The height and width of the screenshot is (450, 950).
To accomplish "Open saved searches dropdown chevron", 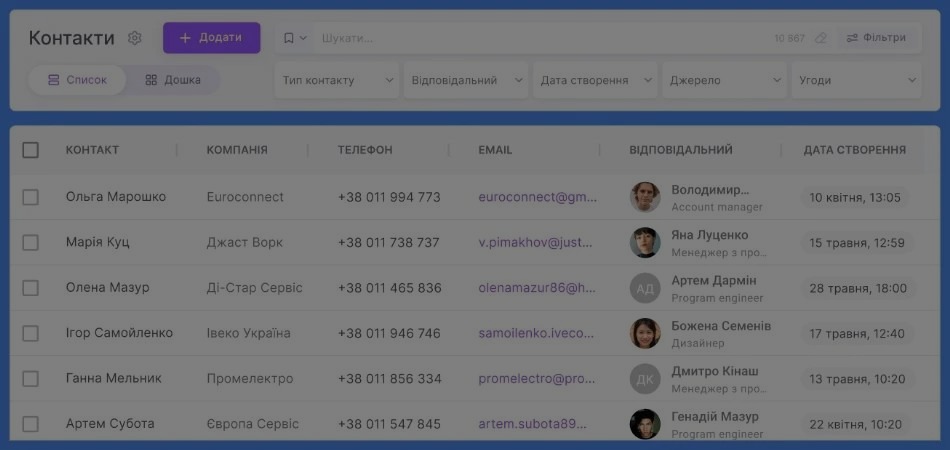I will 304,38.
